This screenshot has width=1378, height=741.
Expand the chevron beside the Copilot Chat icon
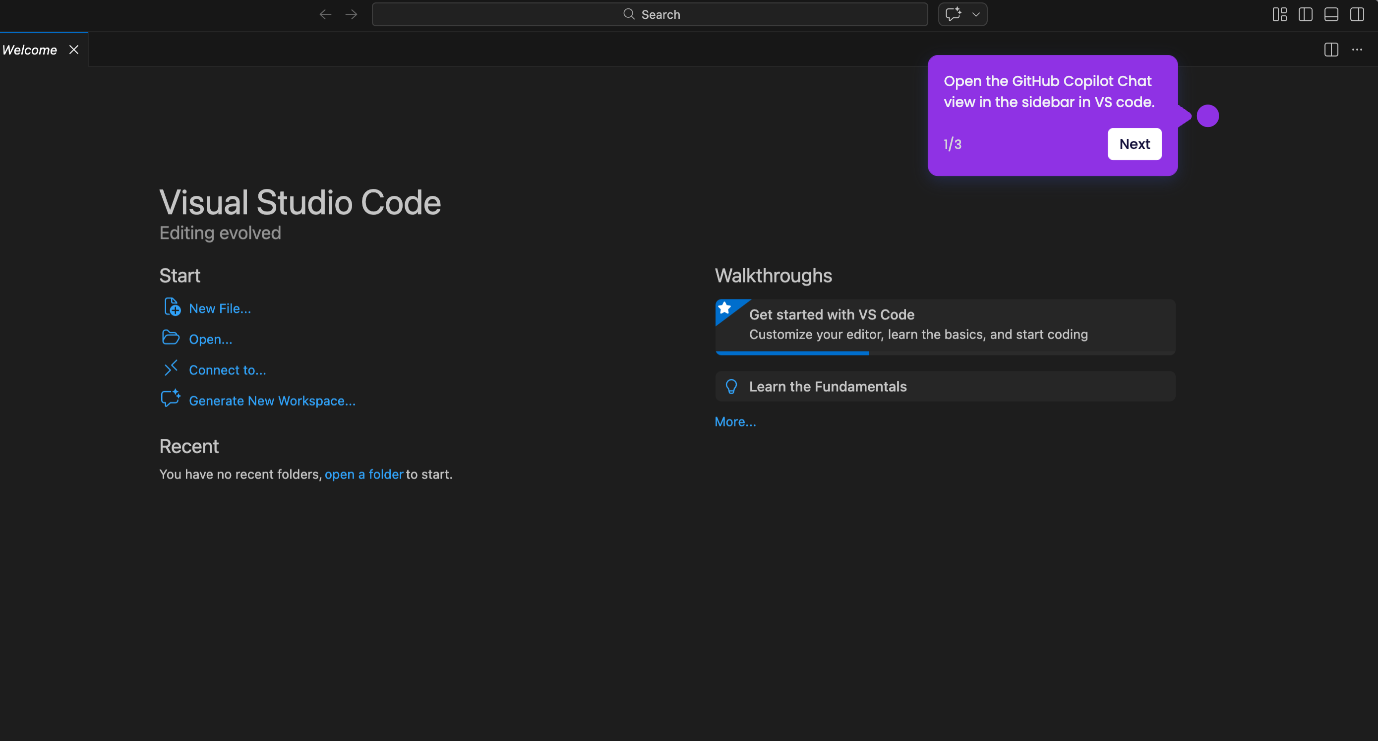(976, 14)
